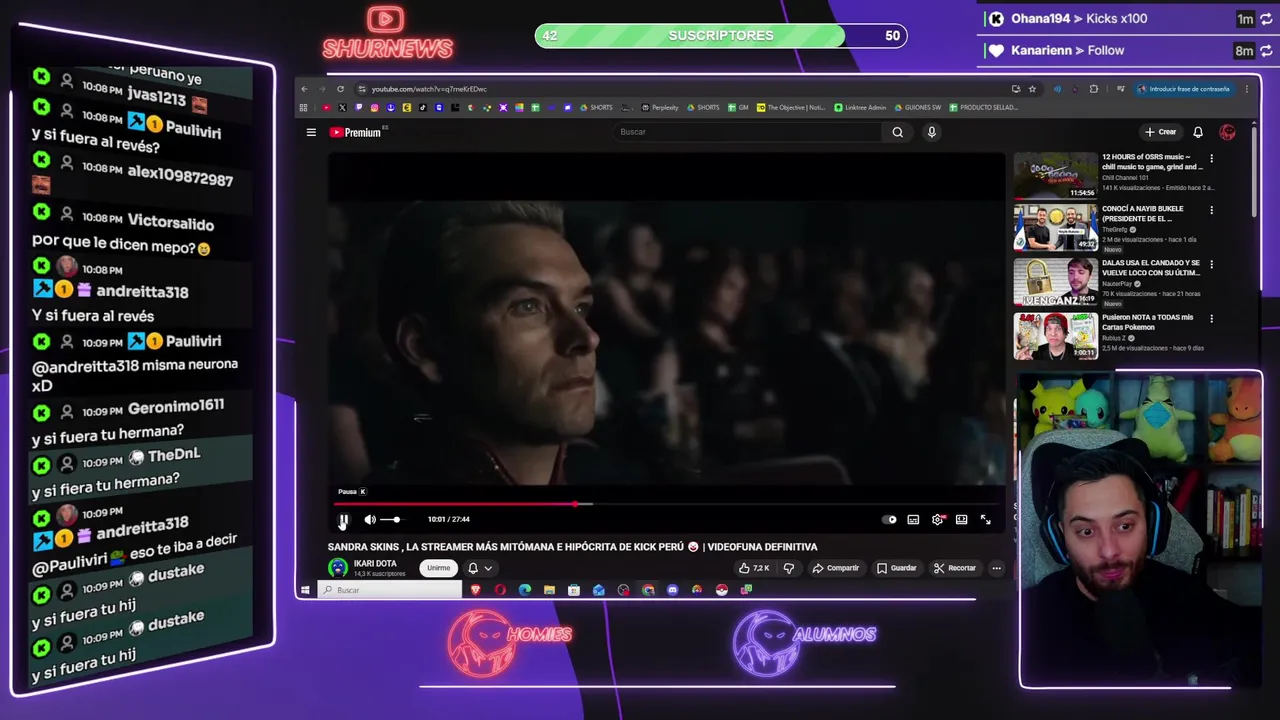Screen dimensions: 1280x720
Task: Switch to theater mode view
Action: point(961,519)
